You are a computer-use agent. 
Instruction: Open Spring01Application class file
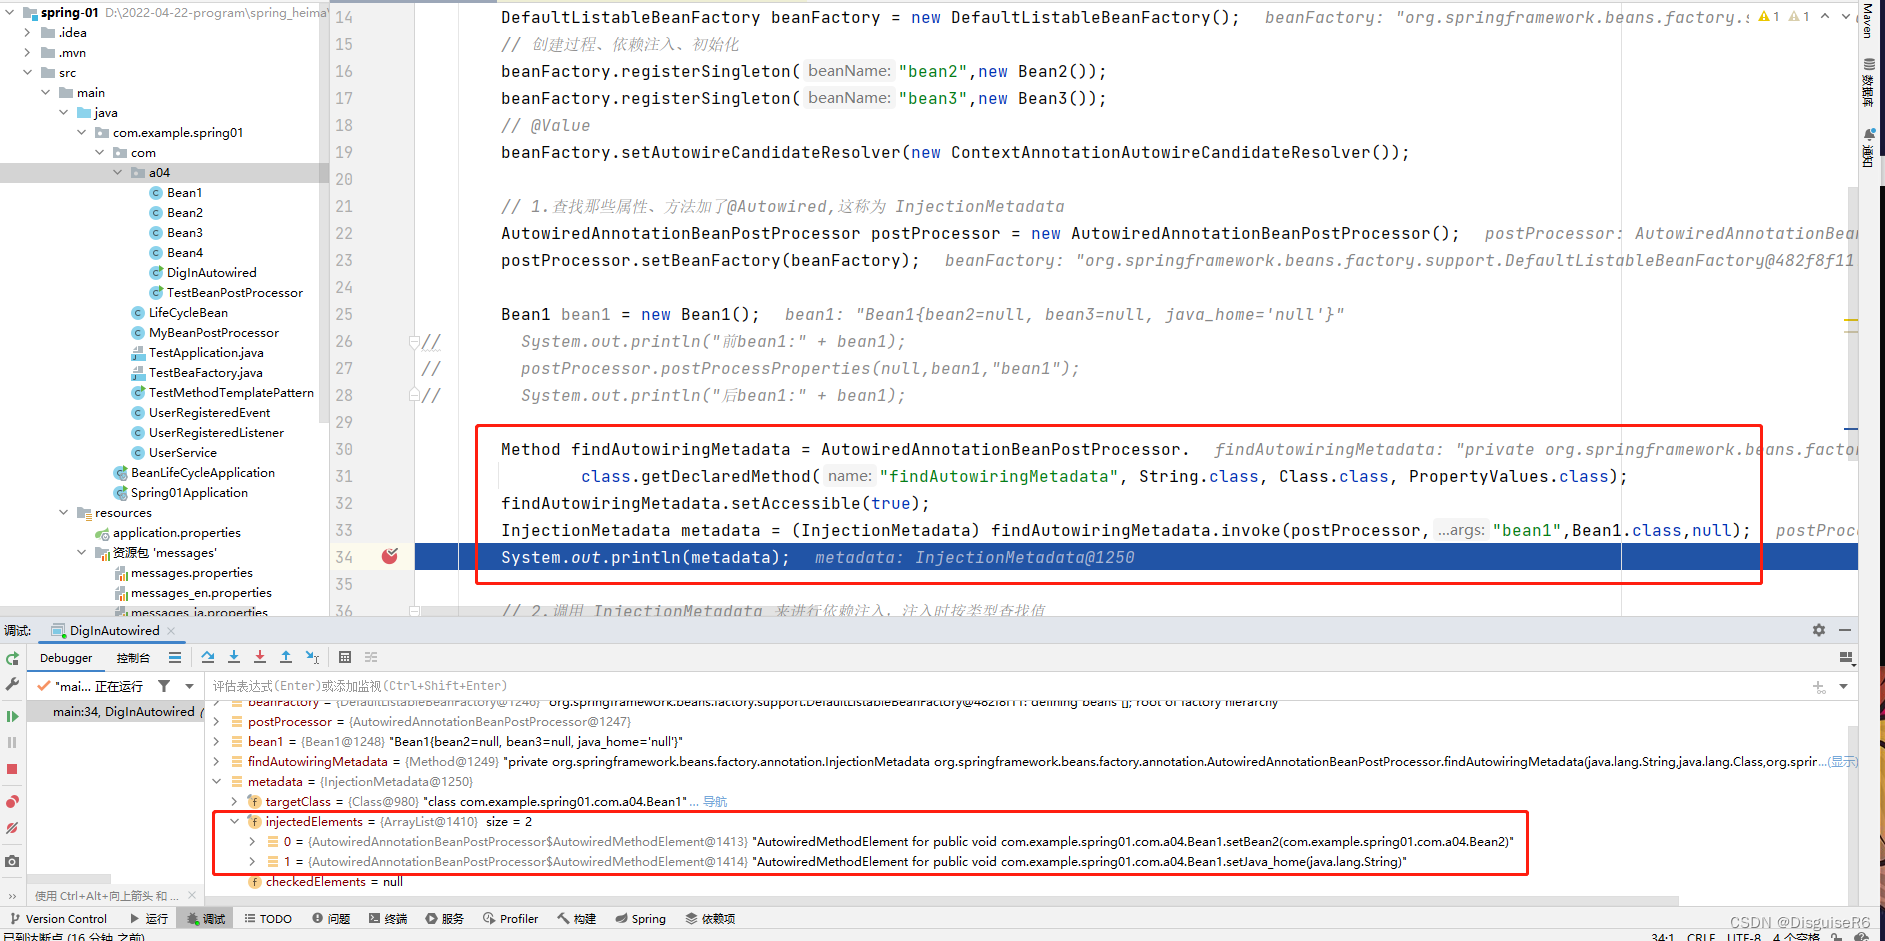pyautogui.click(x=180, y=493)
